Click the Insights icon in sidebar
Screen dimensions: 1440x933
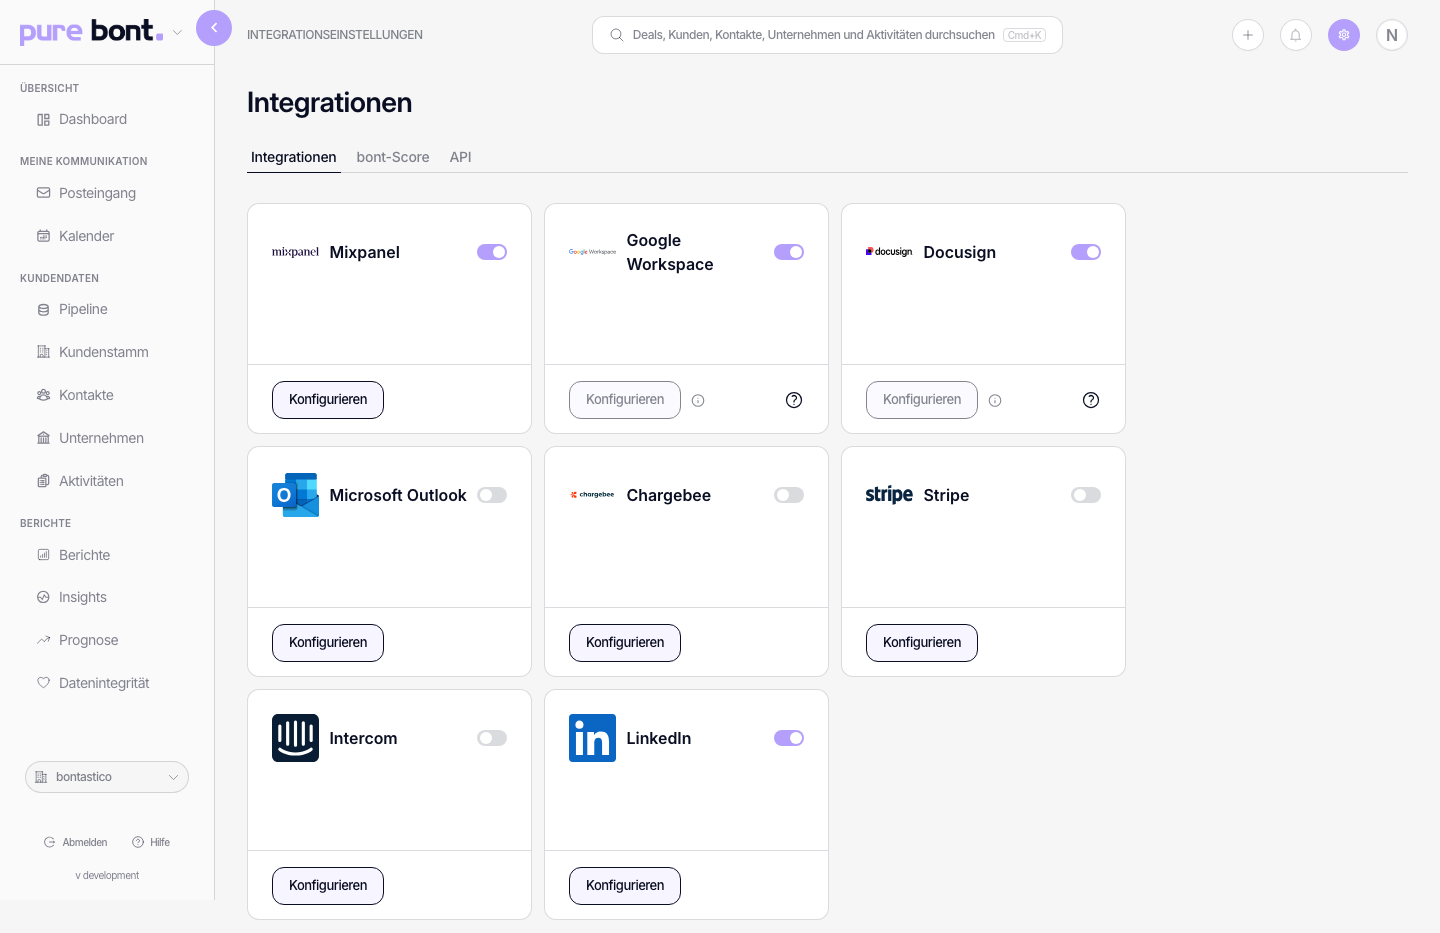pyautogui.click(x=43, y=597)
